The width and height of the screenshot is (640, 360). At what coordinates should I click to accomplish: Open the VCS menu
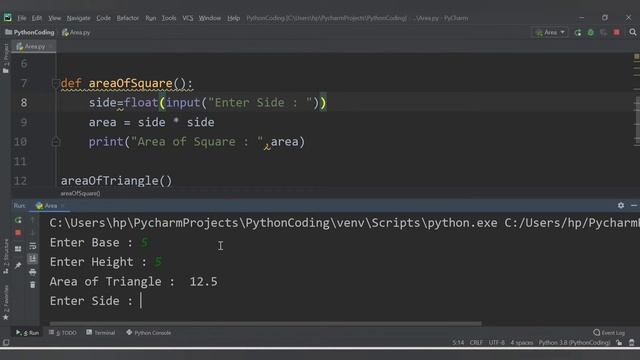(187, 18)
